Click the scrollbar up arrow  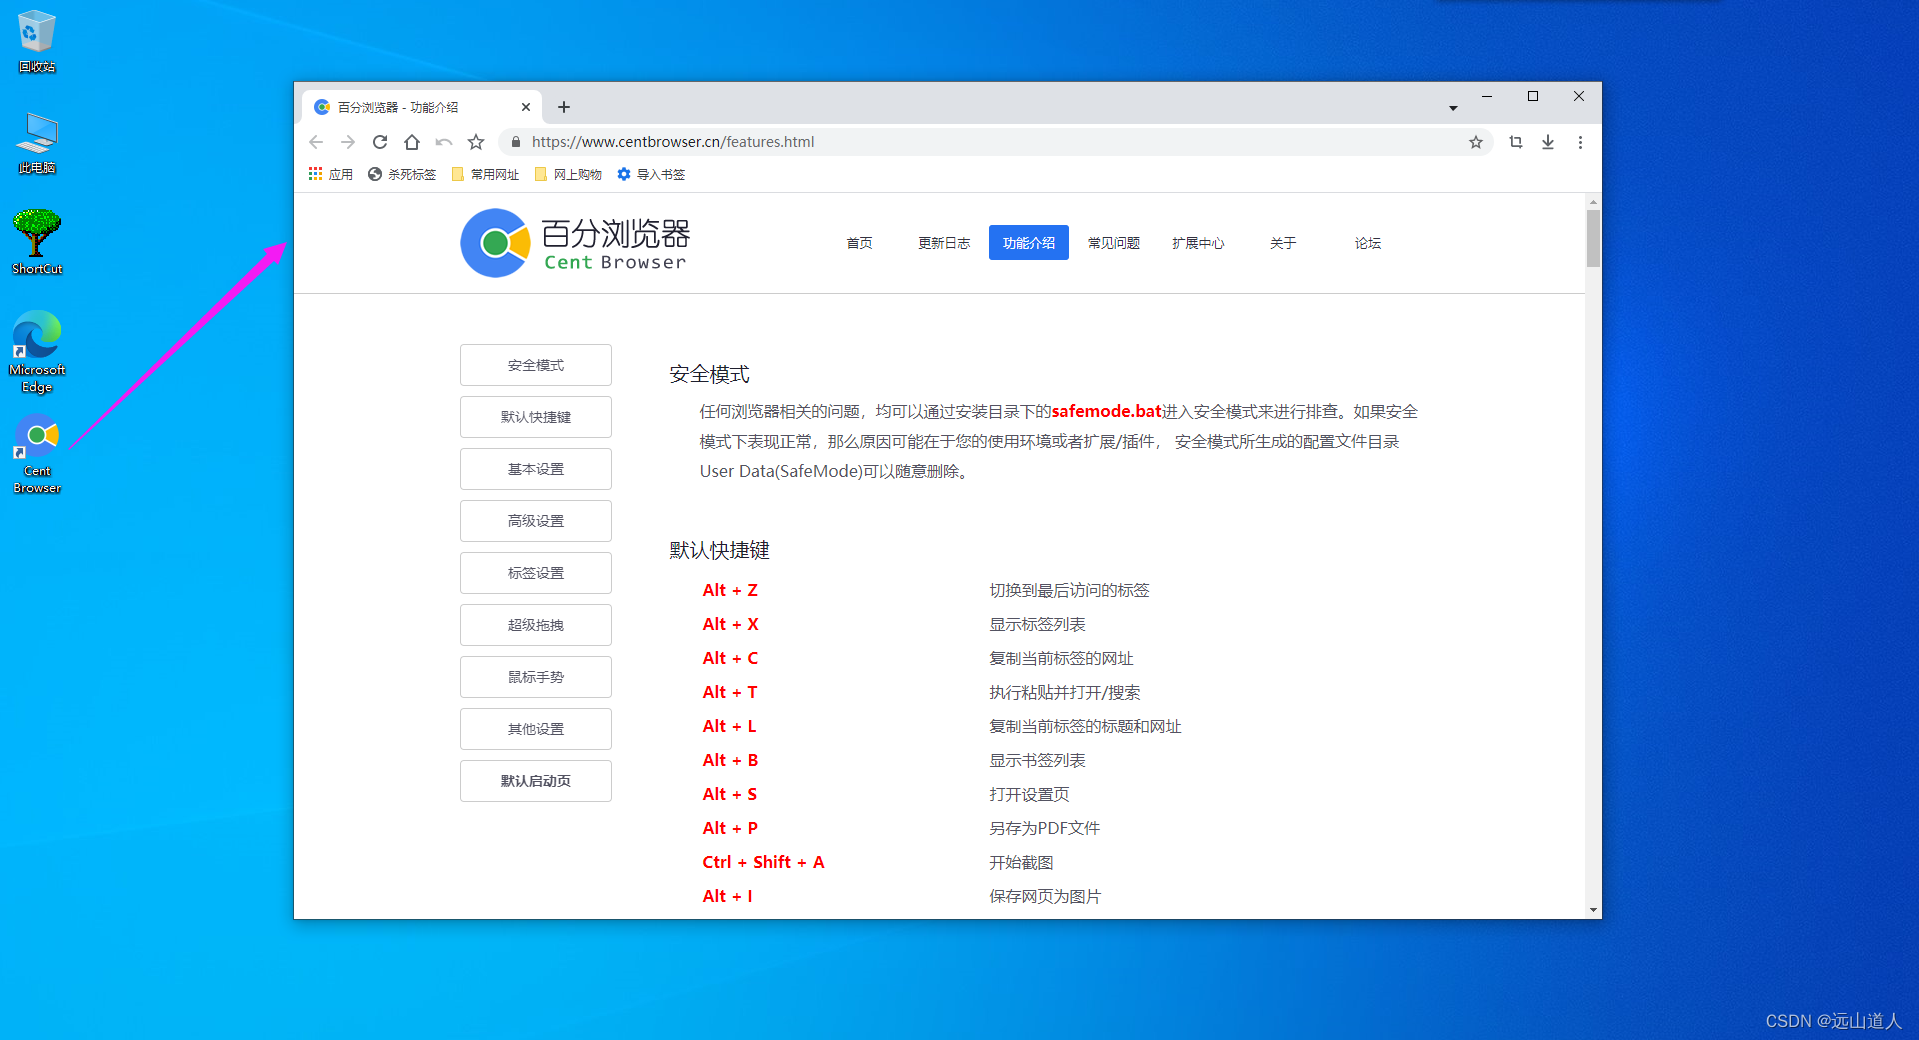point(1593,201)
